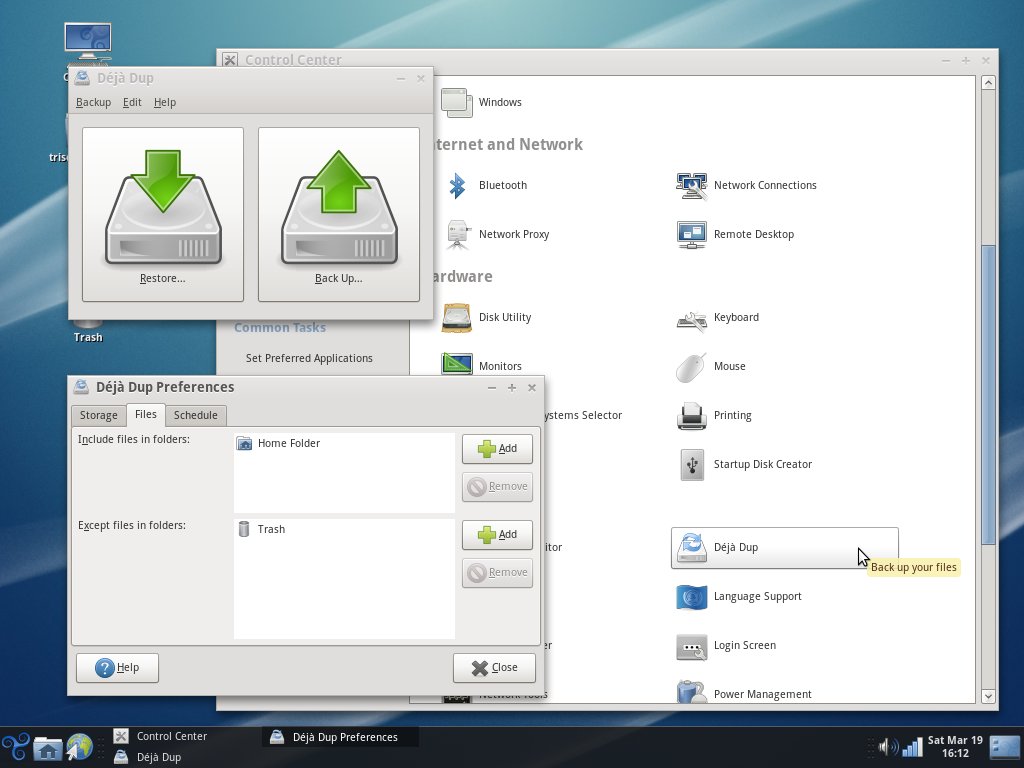Select Déjà Dup Preferences taskbar entry
The width and height of the screenshot is (1024, 768).
pyautogui.click(x=340, y=737)
